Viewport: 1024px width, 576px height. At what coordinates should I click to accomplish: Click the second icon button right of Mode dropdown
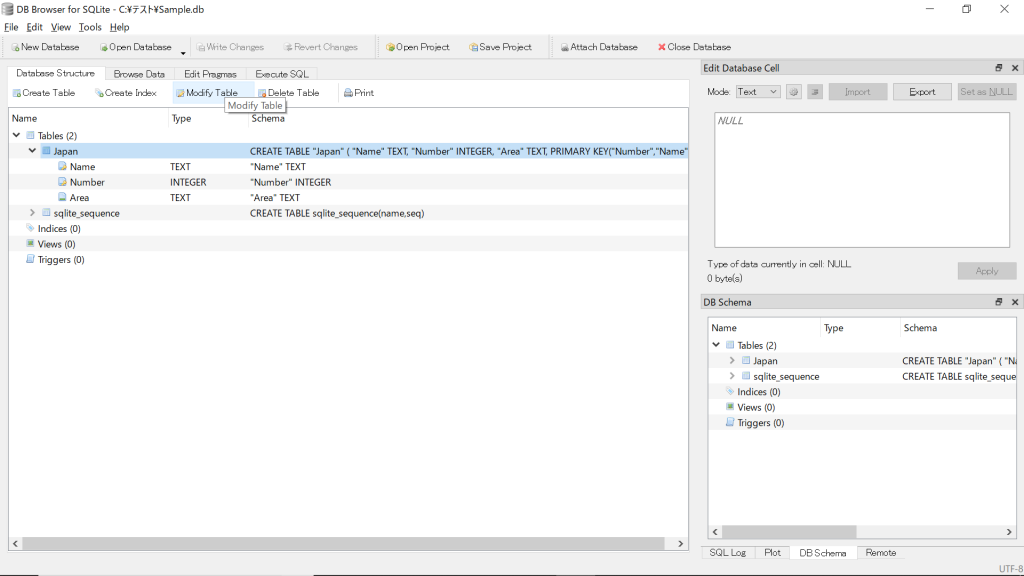coord(814,92)
